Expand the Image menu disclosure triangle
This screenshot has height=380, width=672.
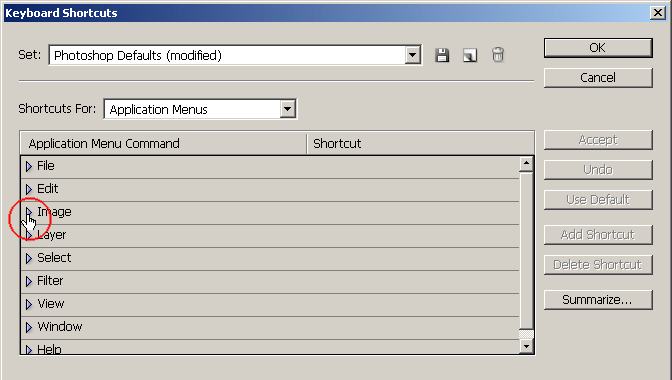[x=29, y=212]
